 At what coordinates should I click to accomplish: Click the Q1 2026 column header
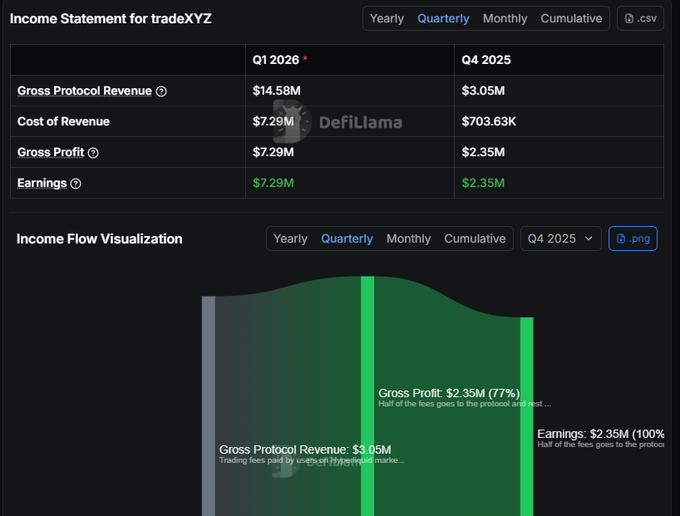click(x=276, y=60)
